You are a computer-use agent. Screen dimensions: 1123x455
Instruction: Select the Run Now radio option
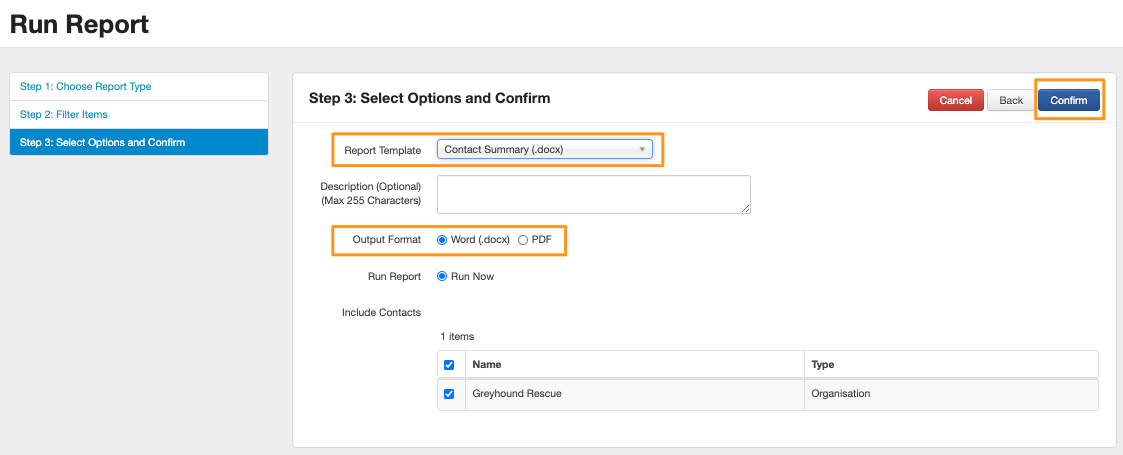(x=442, y=277)
